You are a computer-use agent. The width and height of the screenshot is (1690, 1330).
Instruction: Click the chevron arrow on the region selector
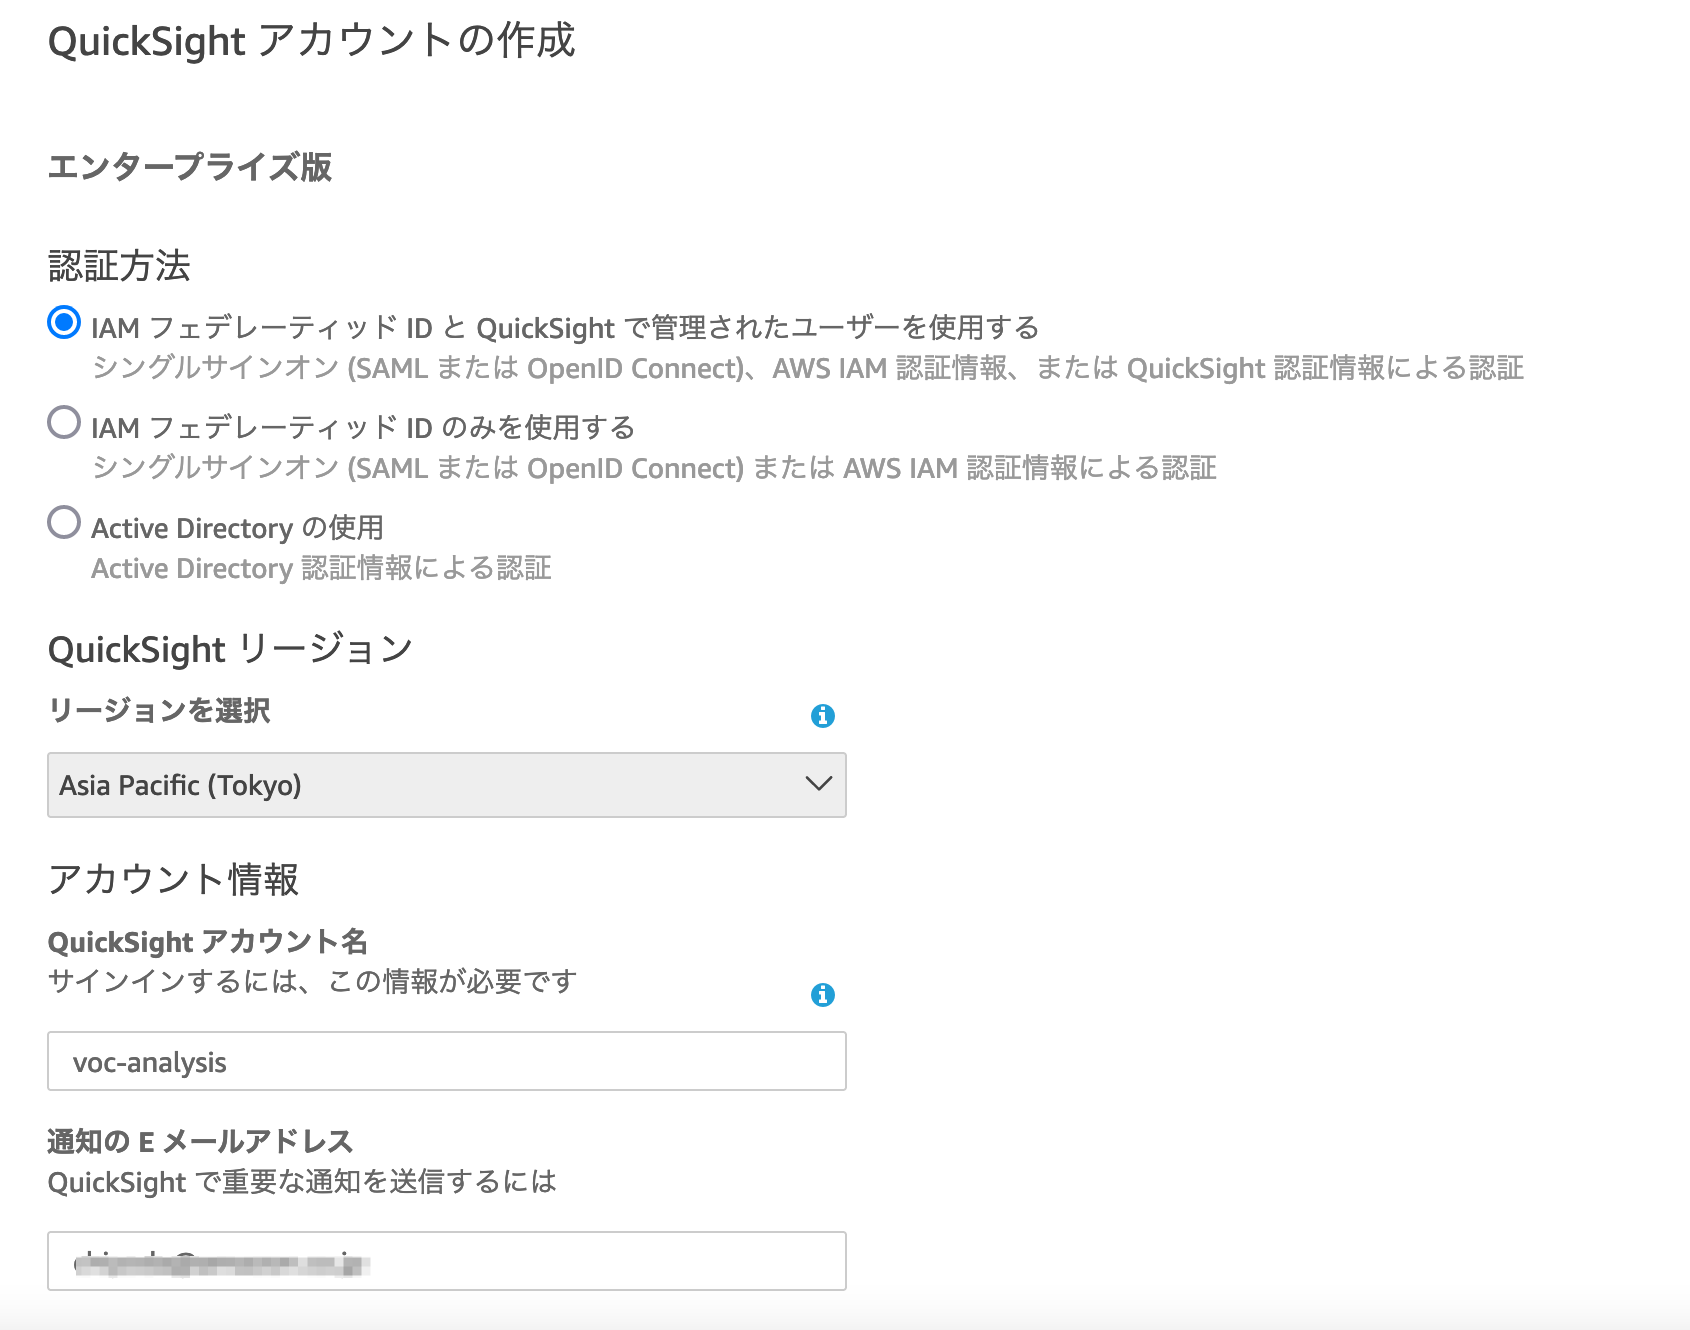[819, 784]
